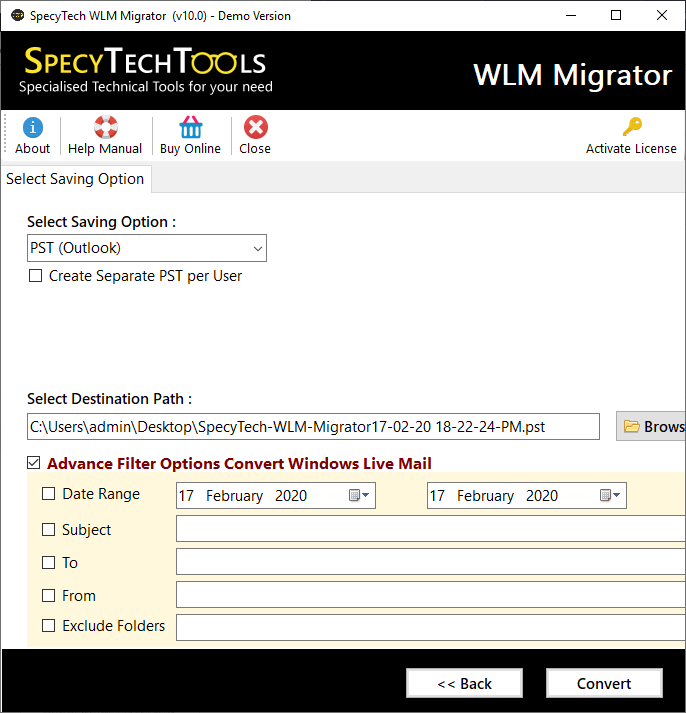Enable the Exclude Folders checkbox

tap(49, 626)
